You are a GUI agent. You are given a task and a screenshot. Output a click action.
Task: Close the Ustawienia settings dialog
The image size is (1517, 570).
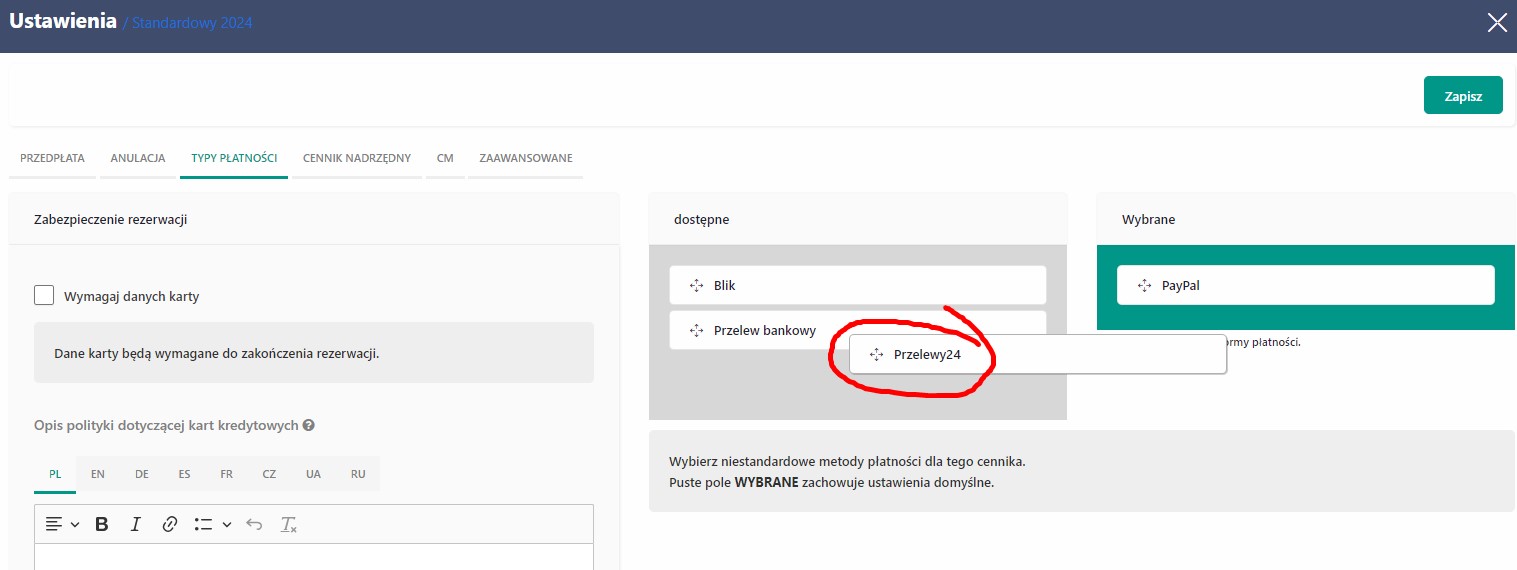coord(1497,22)
